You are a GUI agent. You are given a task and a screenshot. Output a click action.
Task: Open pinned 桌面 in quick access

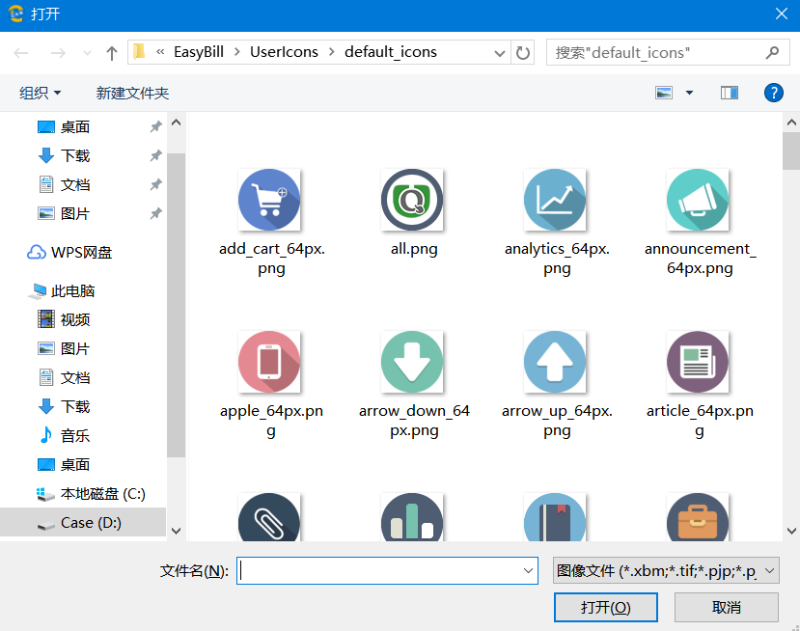pos(75,127)
